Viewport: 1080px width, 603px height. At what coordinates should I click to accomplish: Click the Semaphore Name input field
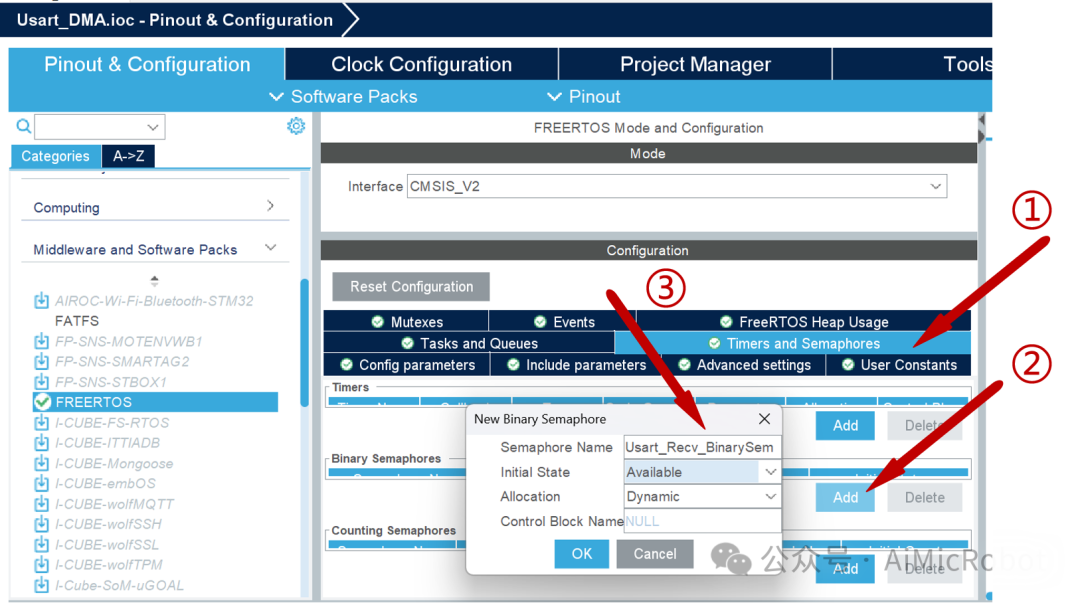[x=703, y=447]
